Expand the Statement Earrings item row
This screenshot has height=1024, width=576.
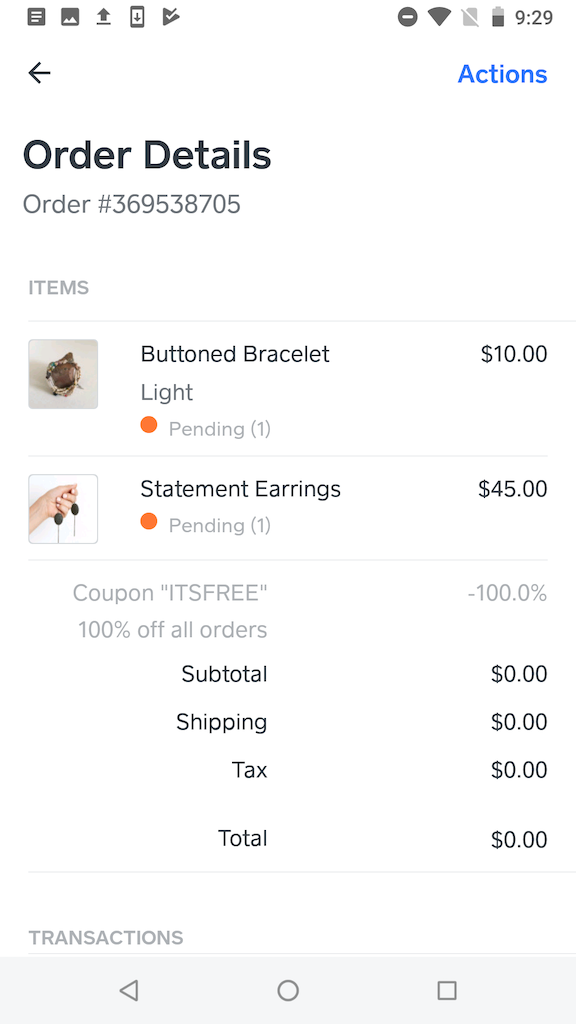coord(288,505)
